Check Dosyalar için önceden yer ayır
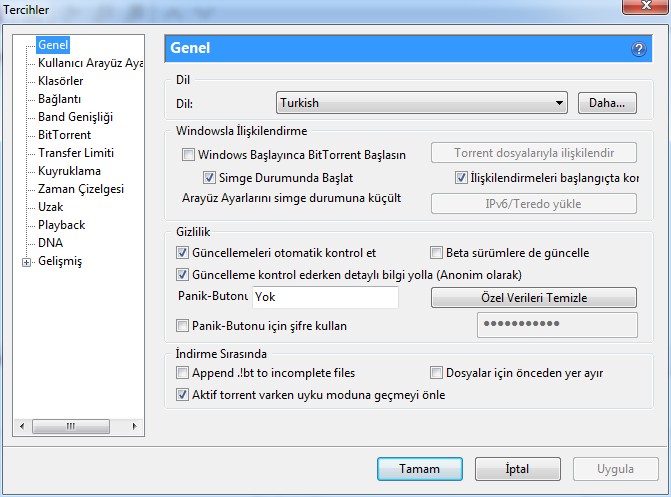This screenshot has width=671, height=497. click(x=436, y=372)
